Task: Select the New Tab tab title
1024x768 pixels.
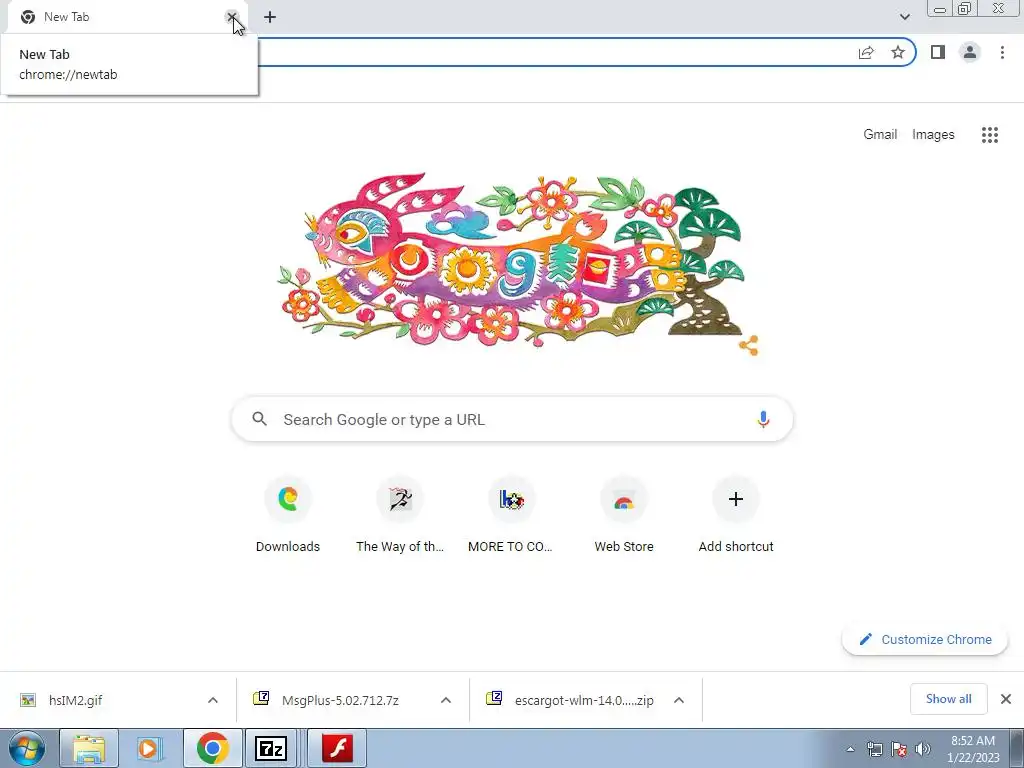Action: point(67,17)
